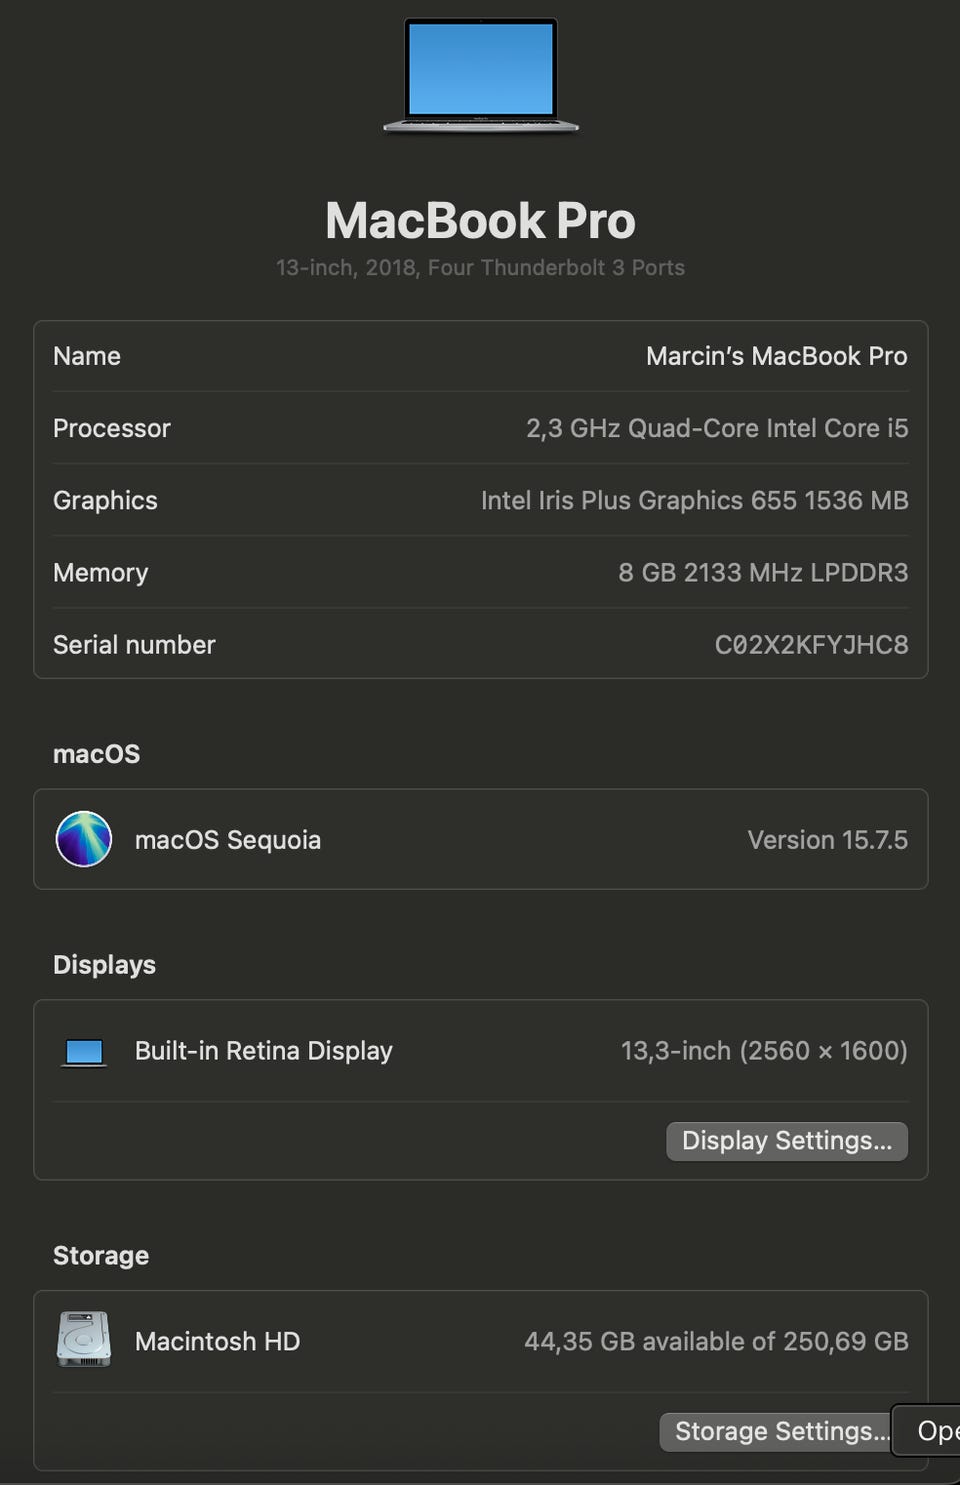Click the Processor value text
Viewport: 960px width, 1485px height.
[717, 428]
